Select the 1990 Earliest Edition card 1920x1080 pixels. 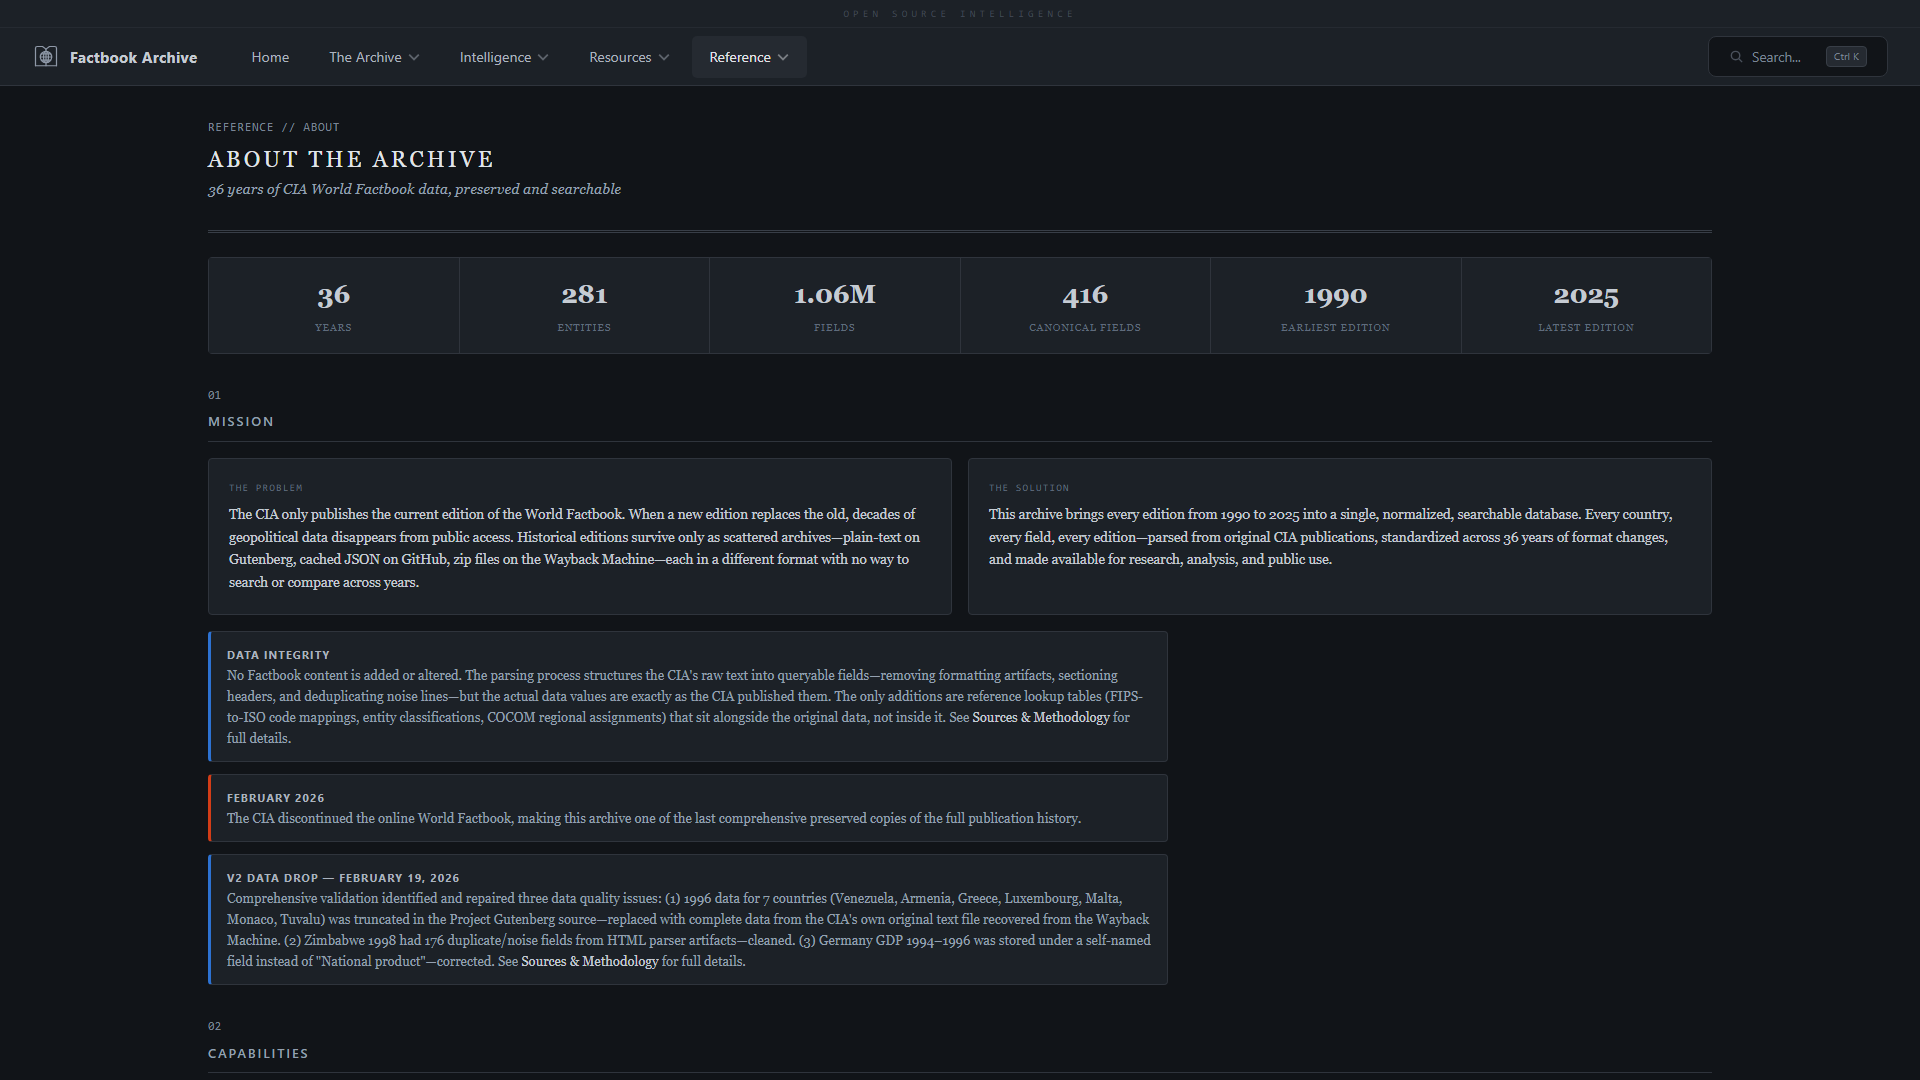(x=1335, y=306)
